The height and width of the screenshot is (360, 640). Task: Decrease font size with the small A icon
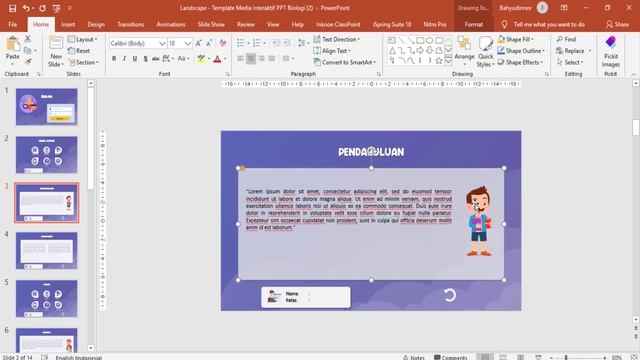(209, 43)
